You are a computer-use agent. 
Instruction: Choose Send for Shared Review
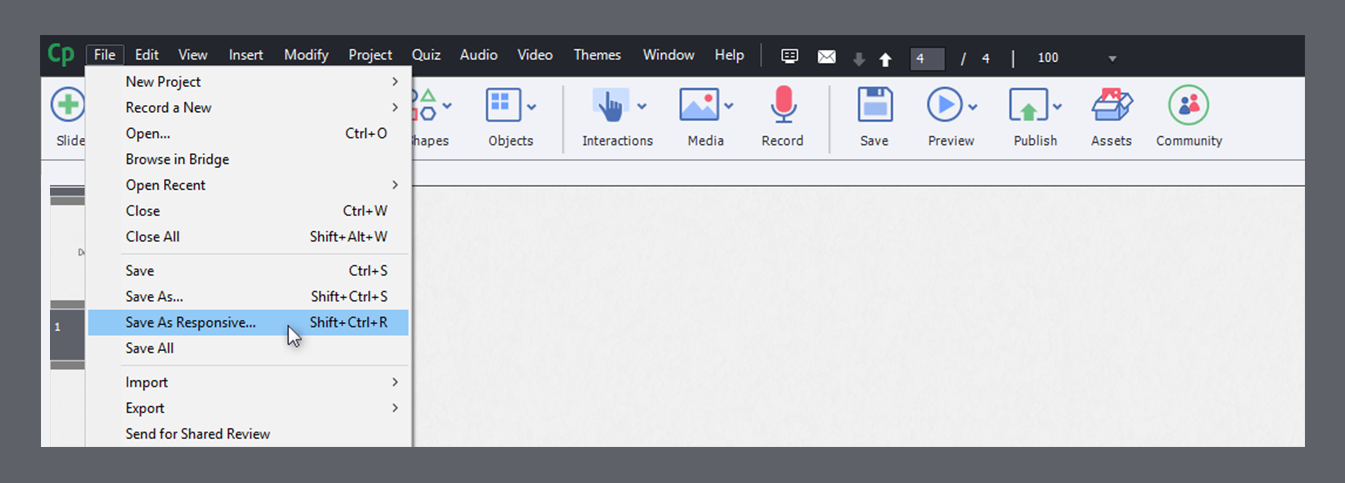248,435
